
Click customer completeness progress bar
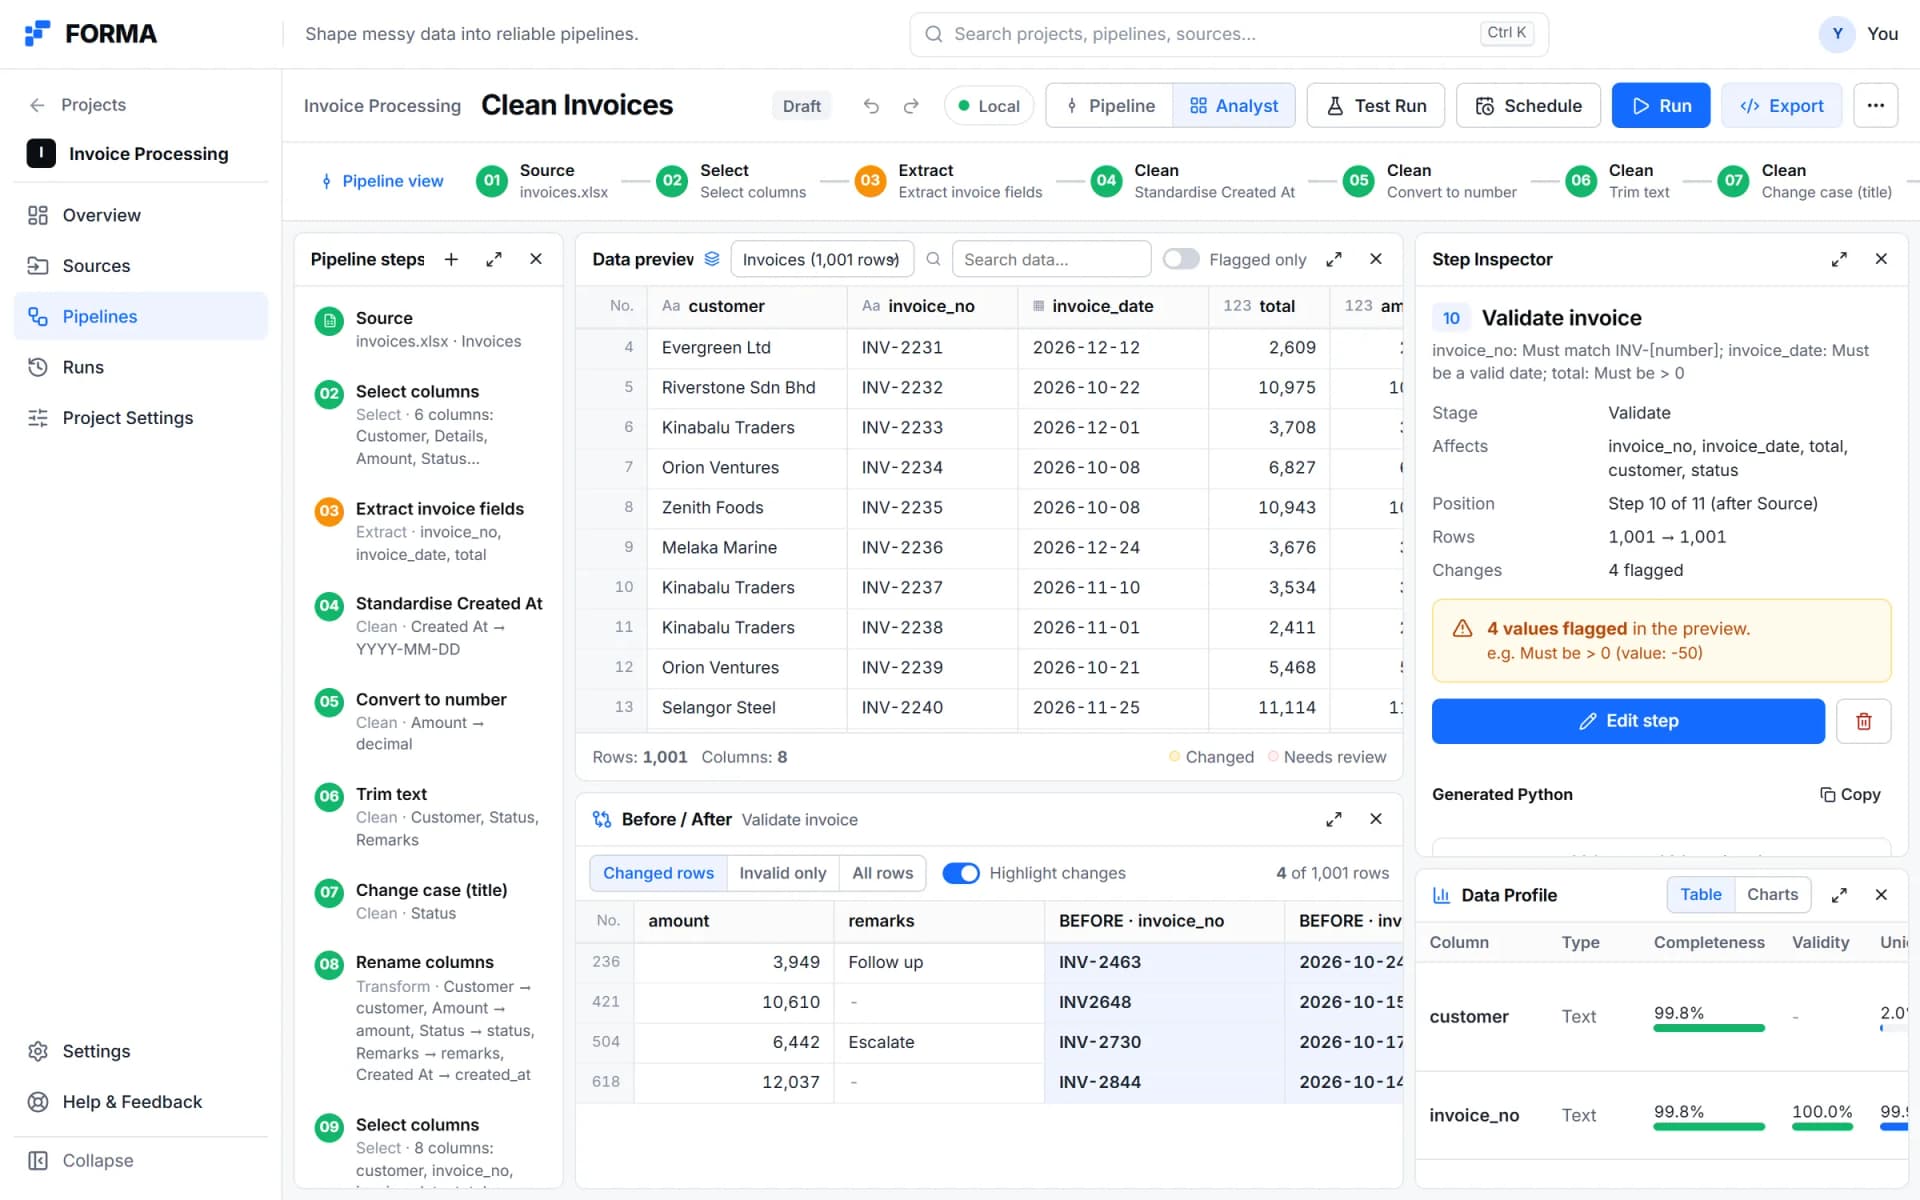coord(1709,1028)
